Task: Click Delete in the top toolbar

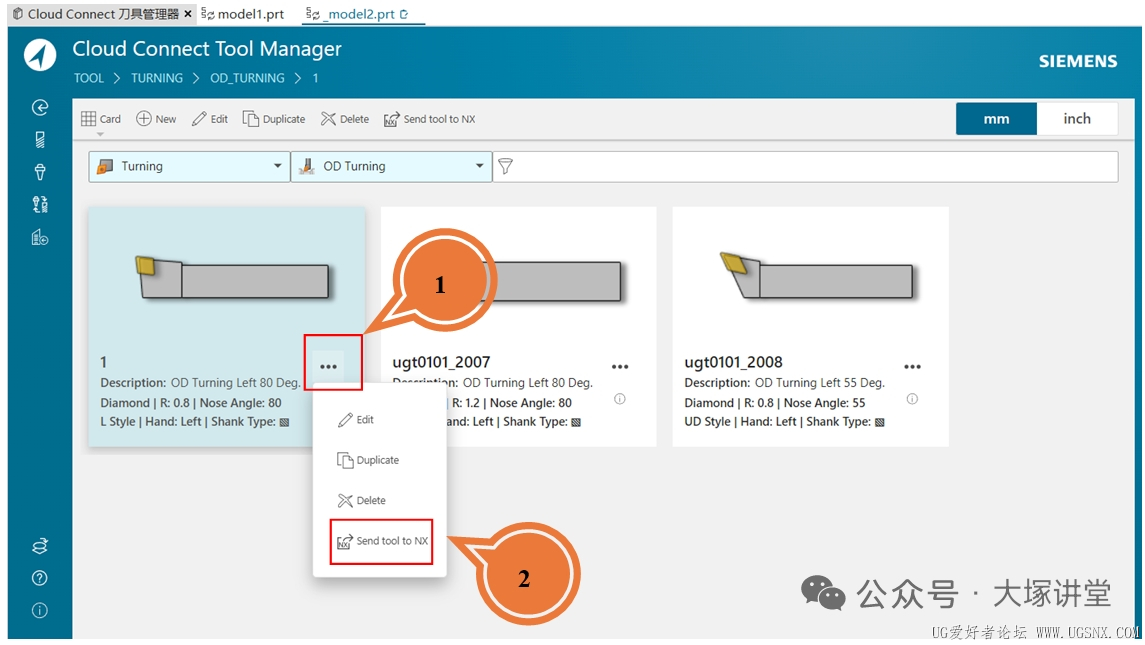Action: pos(345,119)
